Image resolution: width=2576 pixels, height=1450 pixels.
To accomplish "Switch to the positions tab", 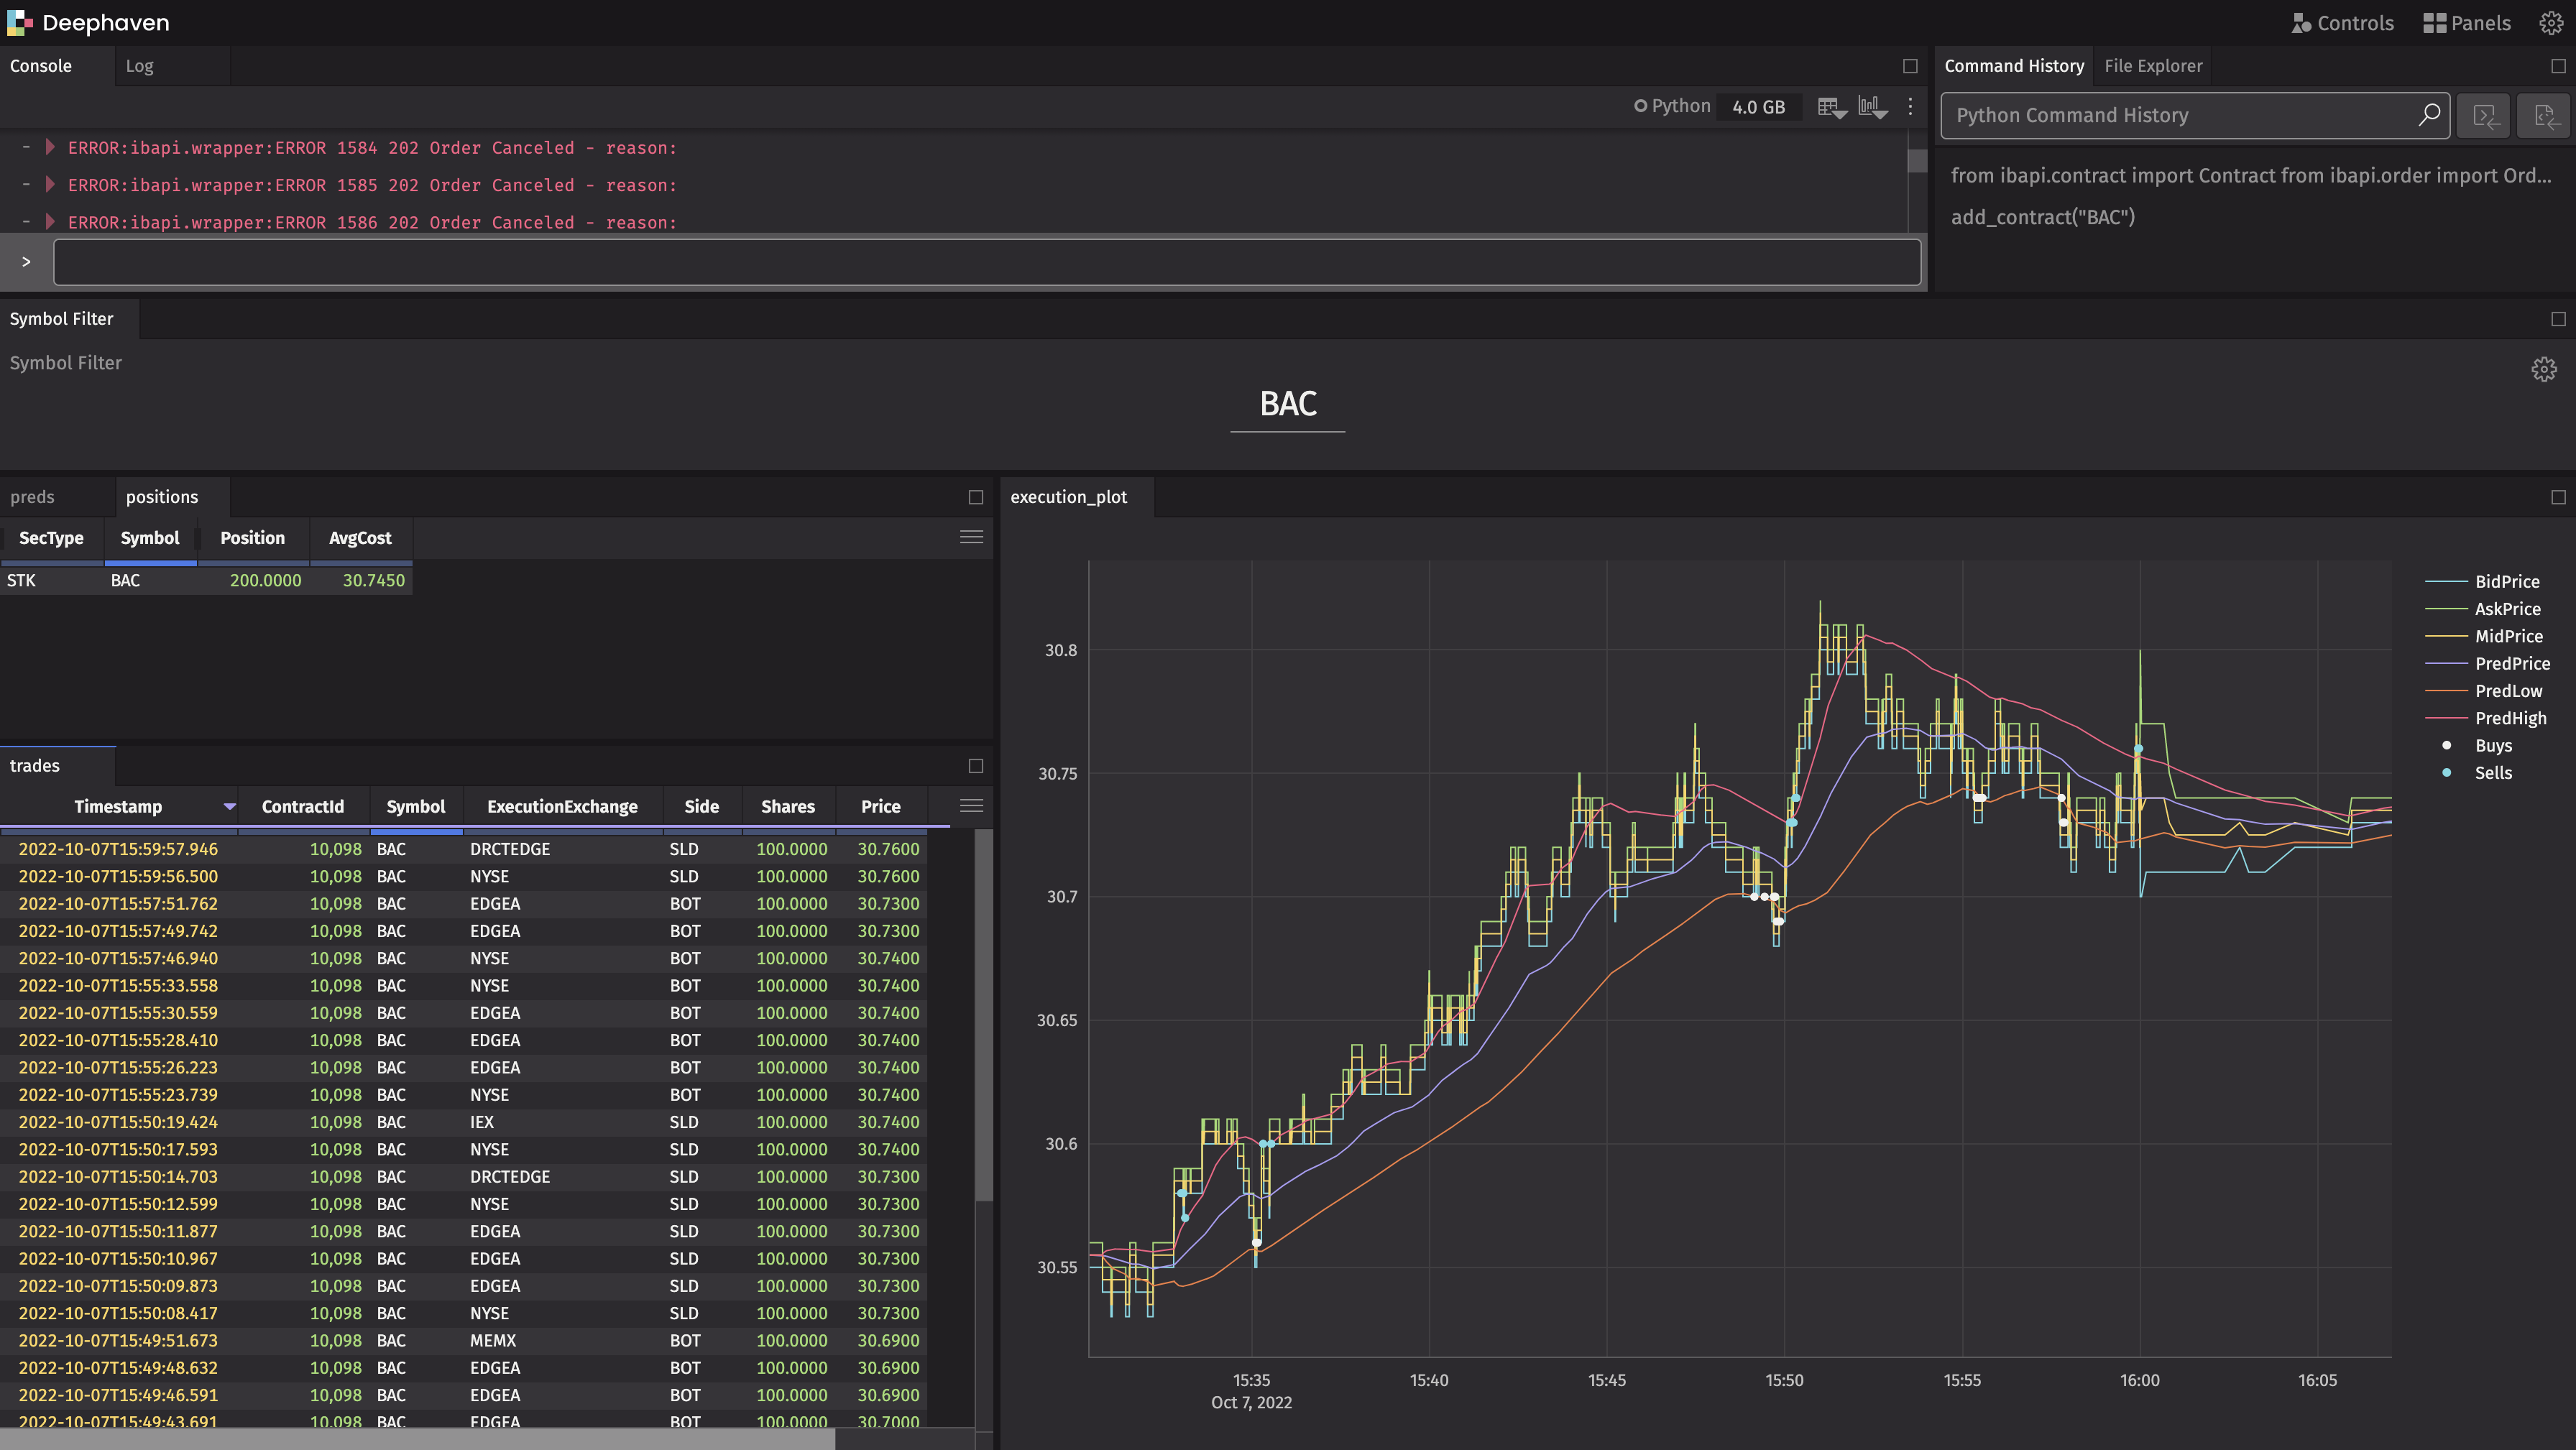I will point(162,497).
